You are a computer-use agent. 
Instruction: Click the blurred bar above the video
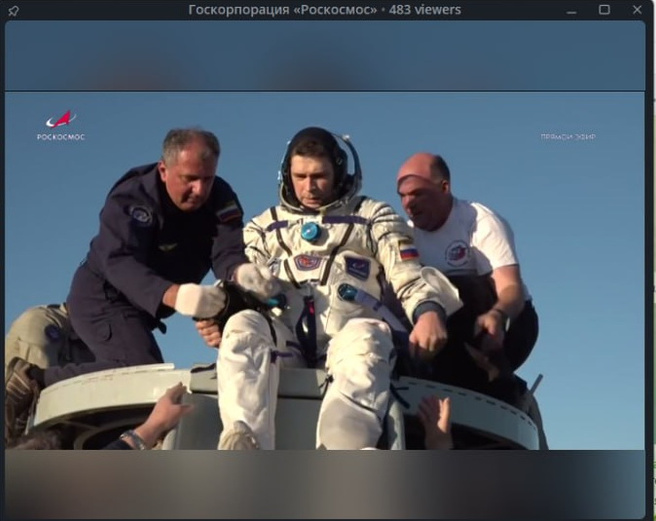(x=325, y=55)
